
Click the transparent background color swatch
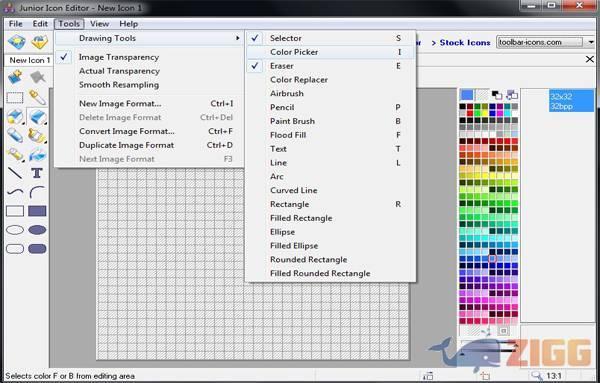tap(482, 95)
